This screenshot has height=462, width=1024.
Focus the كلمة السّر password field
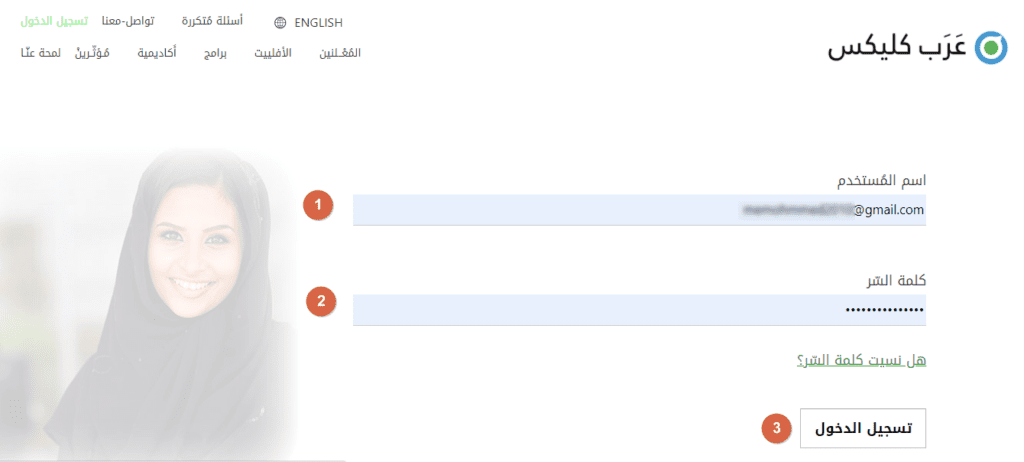click(639, 310)
